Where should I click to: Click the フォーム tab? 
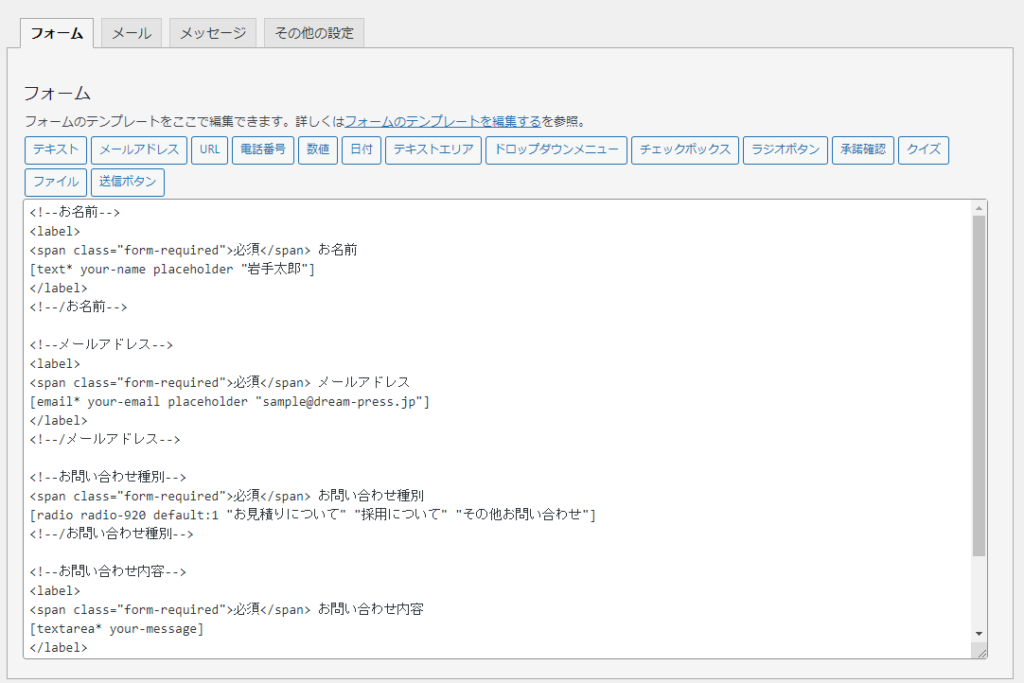click(x=57, y=33)
